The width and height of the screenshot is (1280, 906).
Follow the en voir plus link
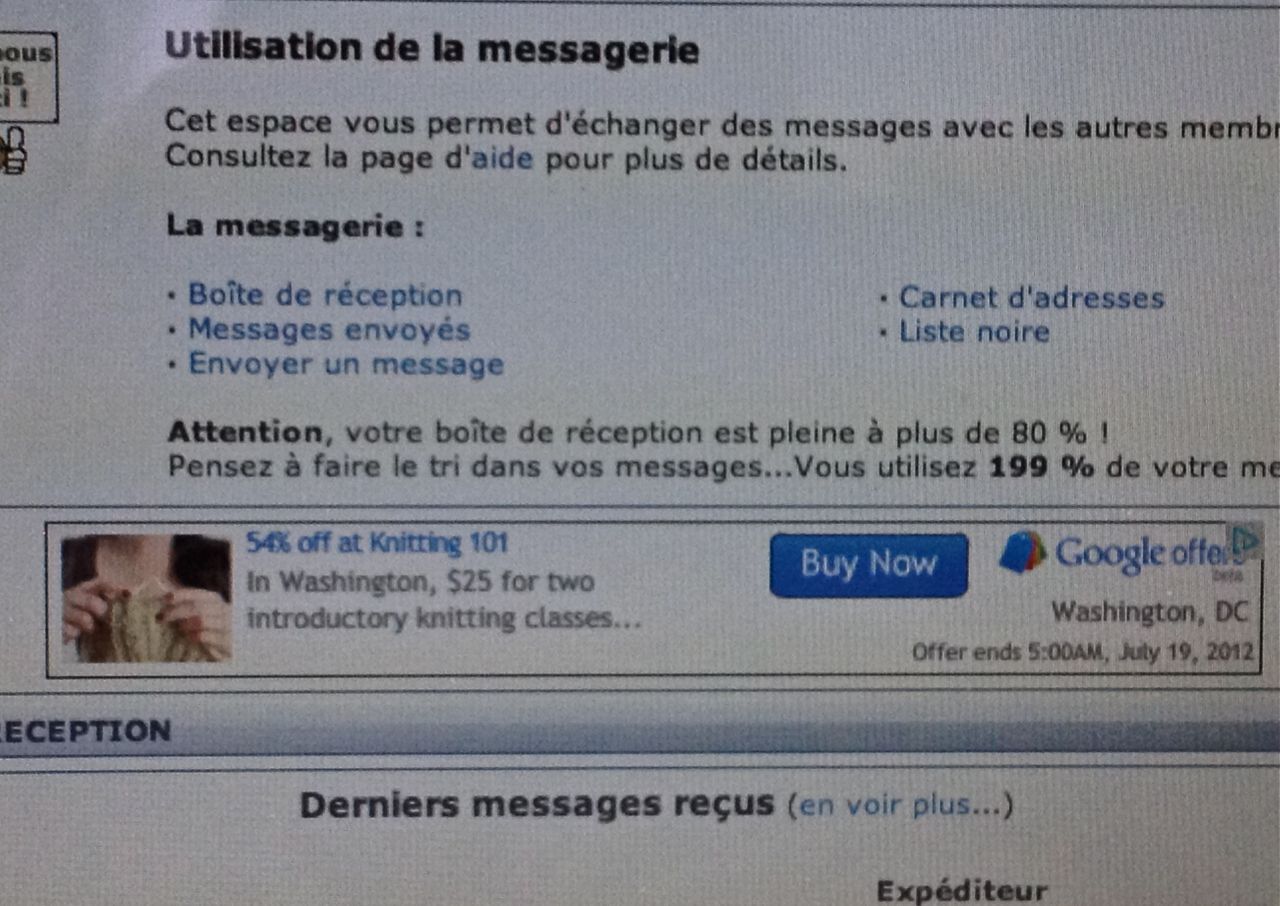coord(900,806)
